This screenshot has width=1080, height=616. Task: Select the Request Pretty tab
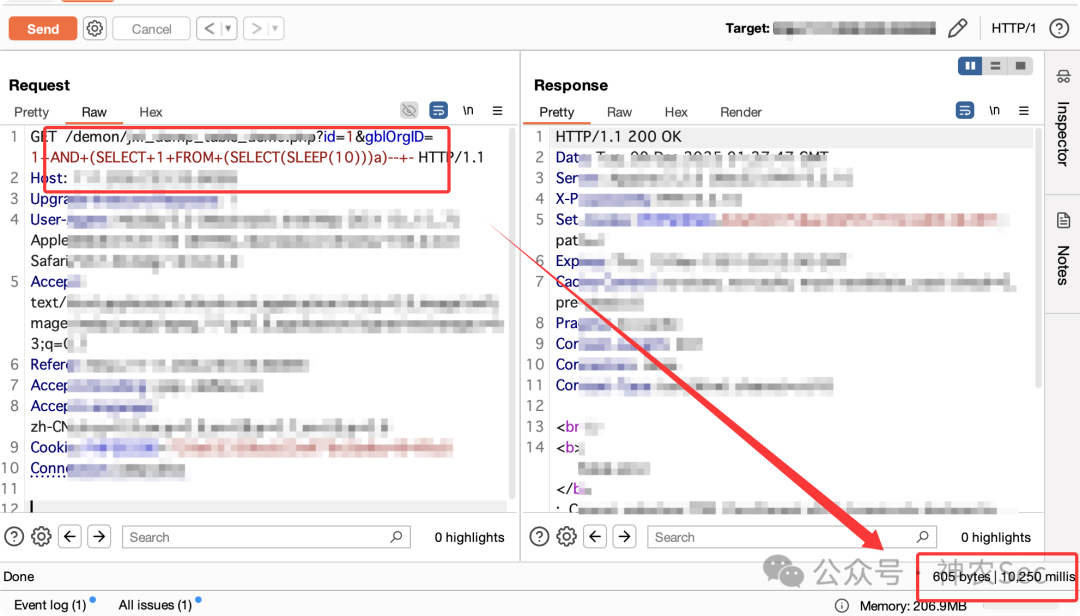coord(32,112)
